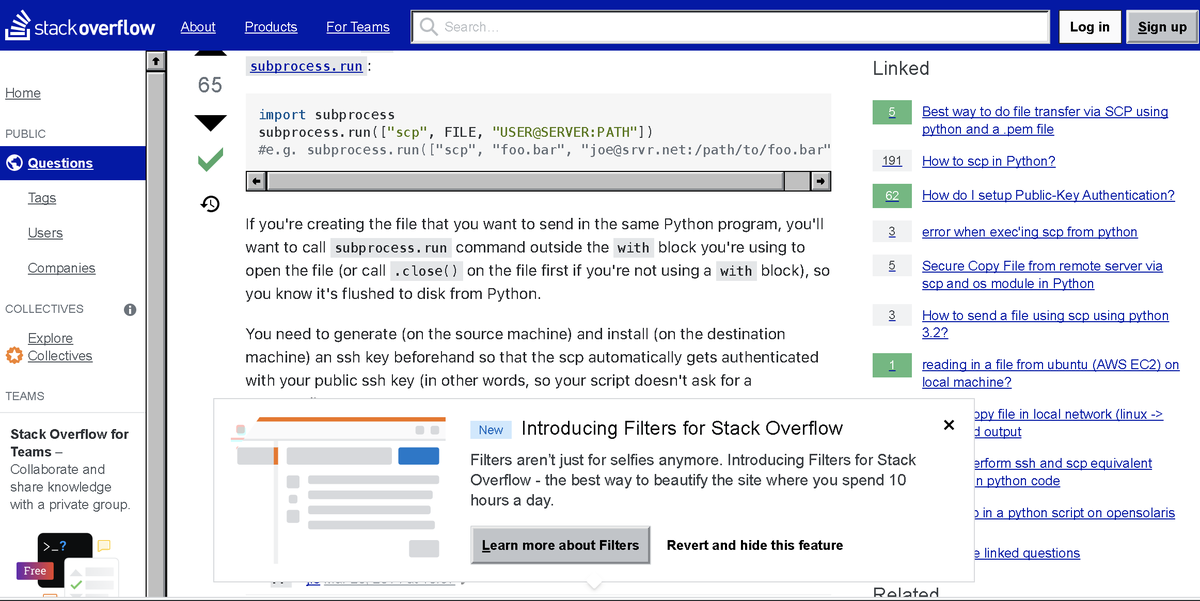Click the 191 score badge
Screen dimensions: 1200x601
click(892, 161)
